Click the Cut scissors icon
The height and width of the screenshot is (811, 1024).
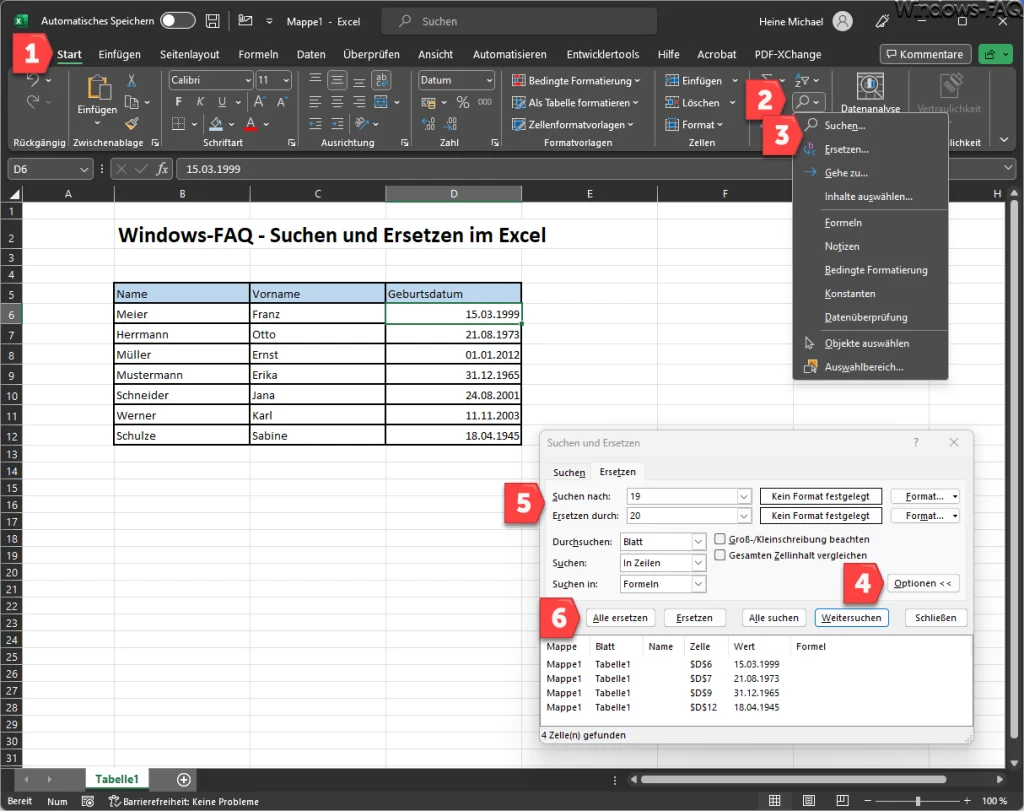(x=131, y=80)
